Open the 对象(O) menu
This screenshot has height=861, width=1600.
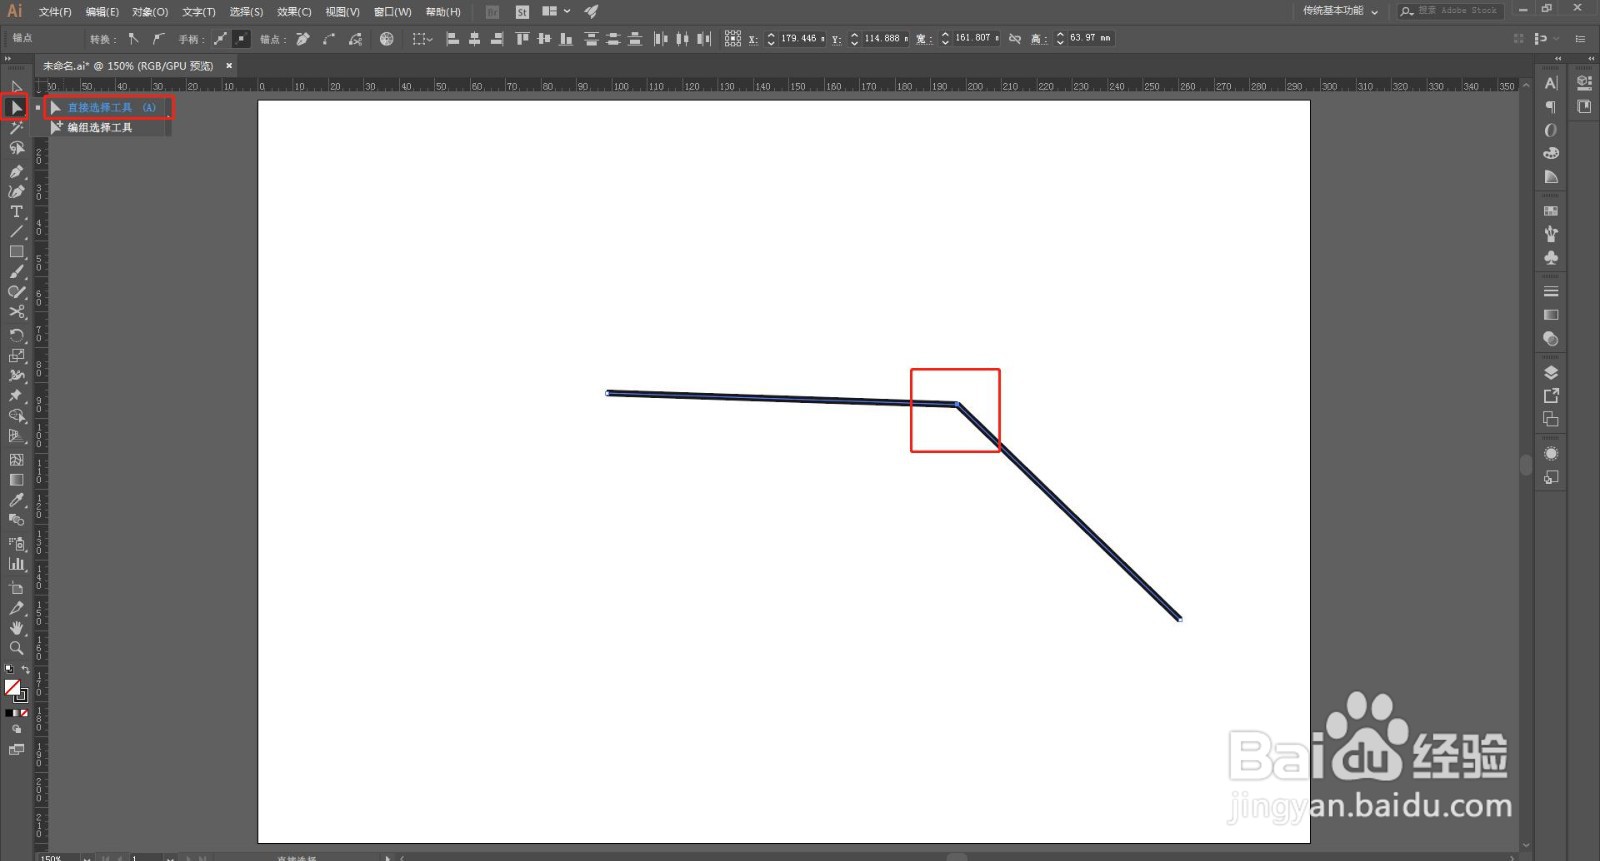tap(150, 12)
